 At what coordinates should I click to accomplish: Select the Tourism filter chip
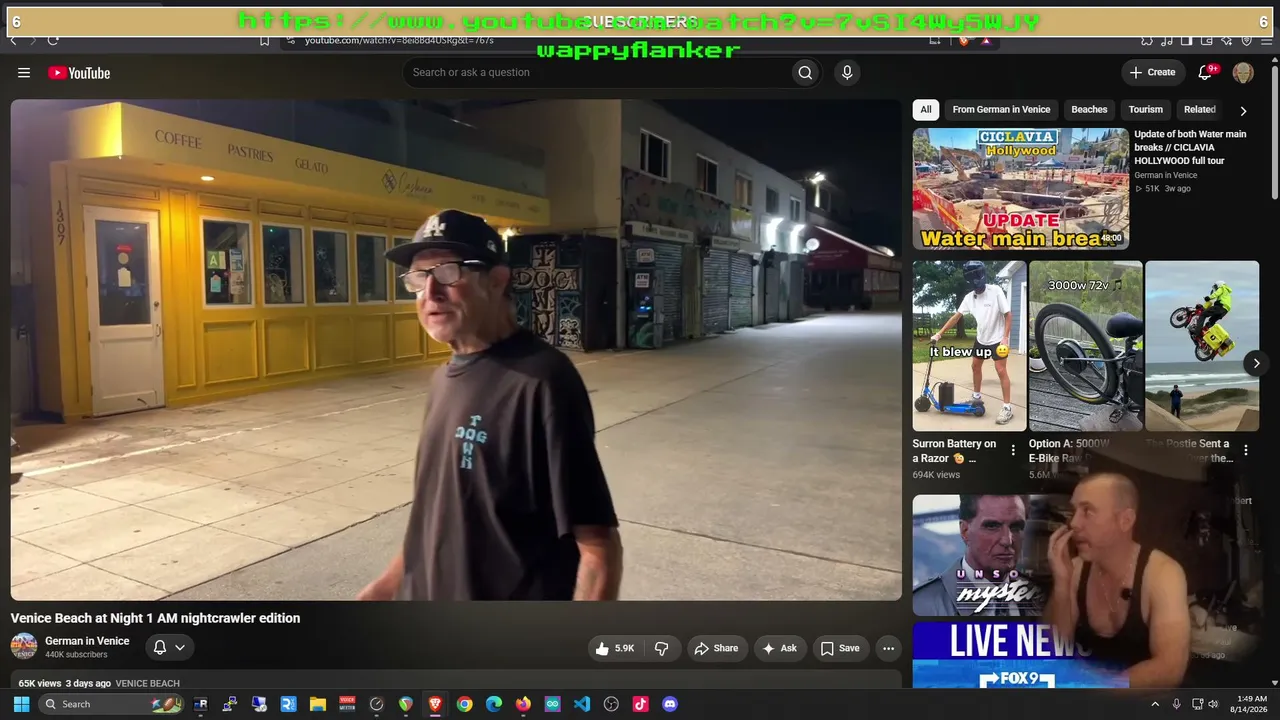pos(1146,110)
